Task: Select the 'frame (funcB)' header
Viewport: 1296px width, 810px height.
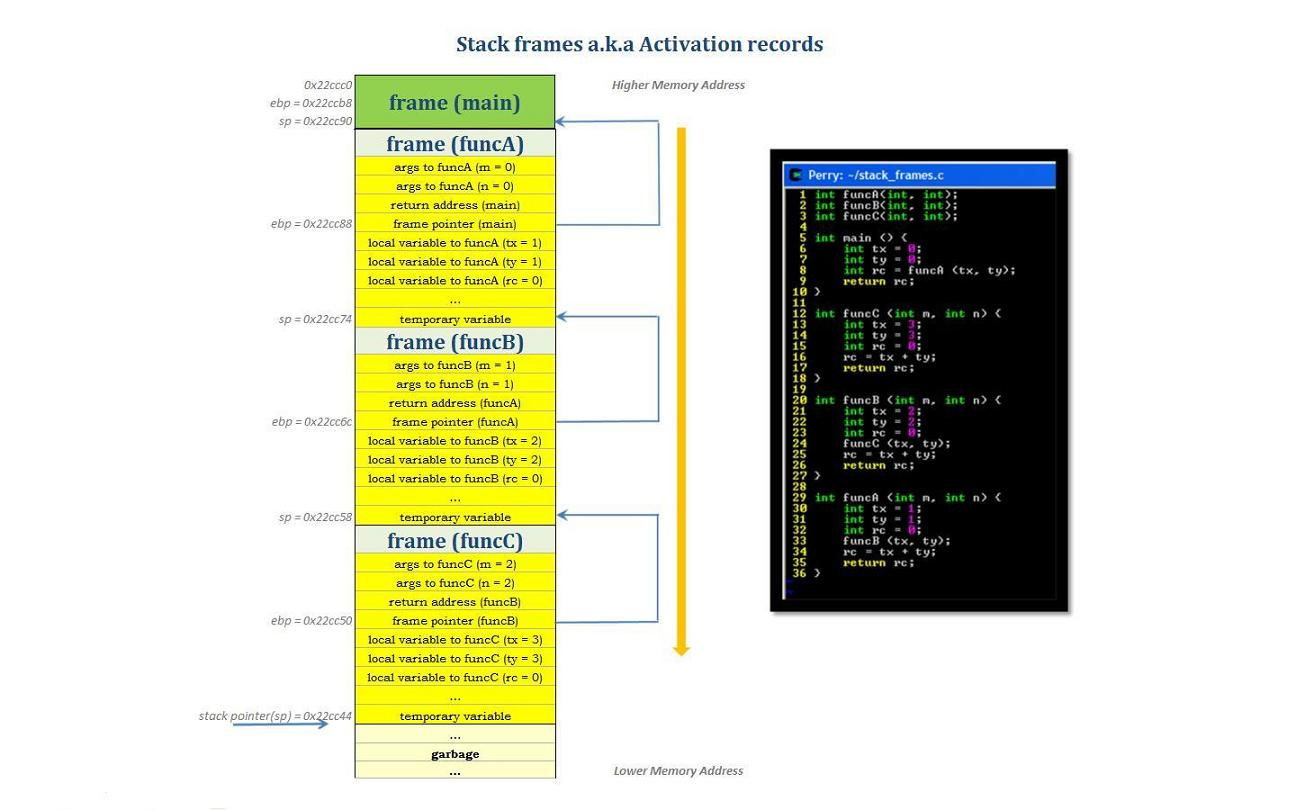Action: pos(455,341)
